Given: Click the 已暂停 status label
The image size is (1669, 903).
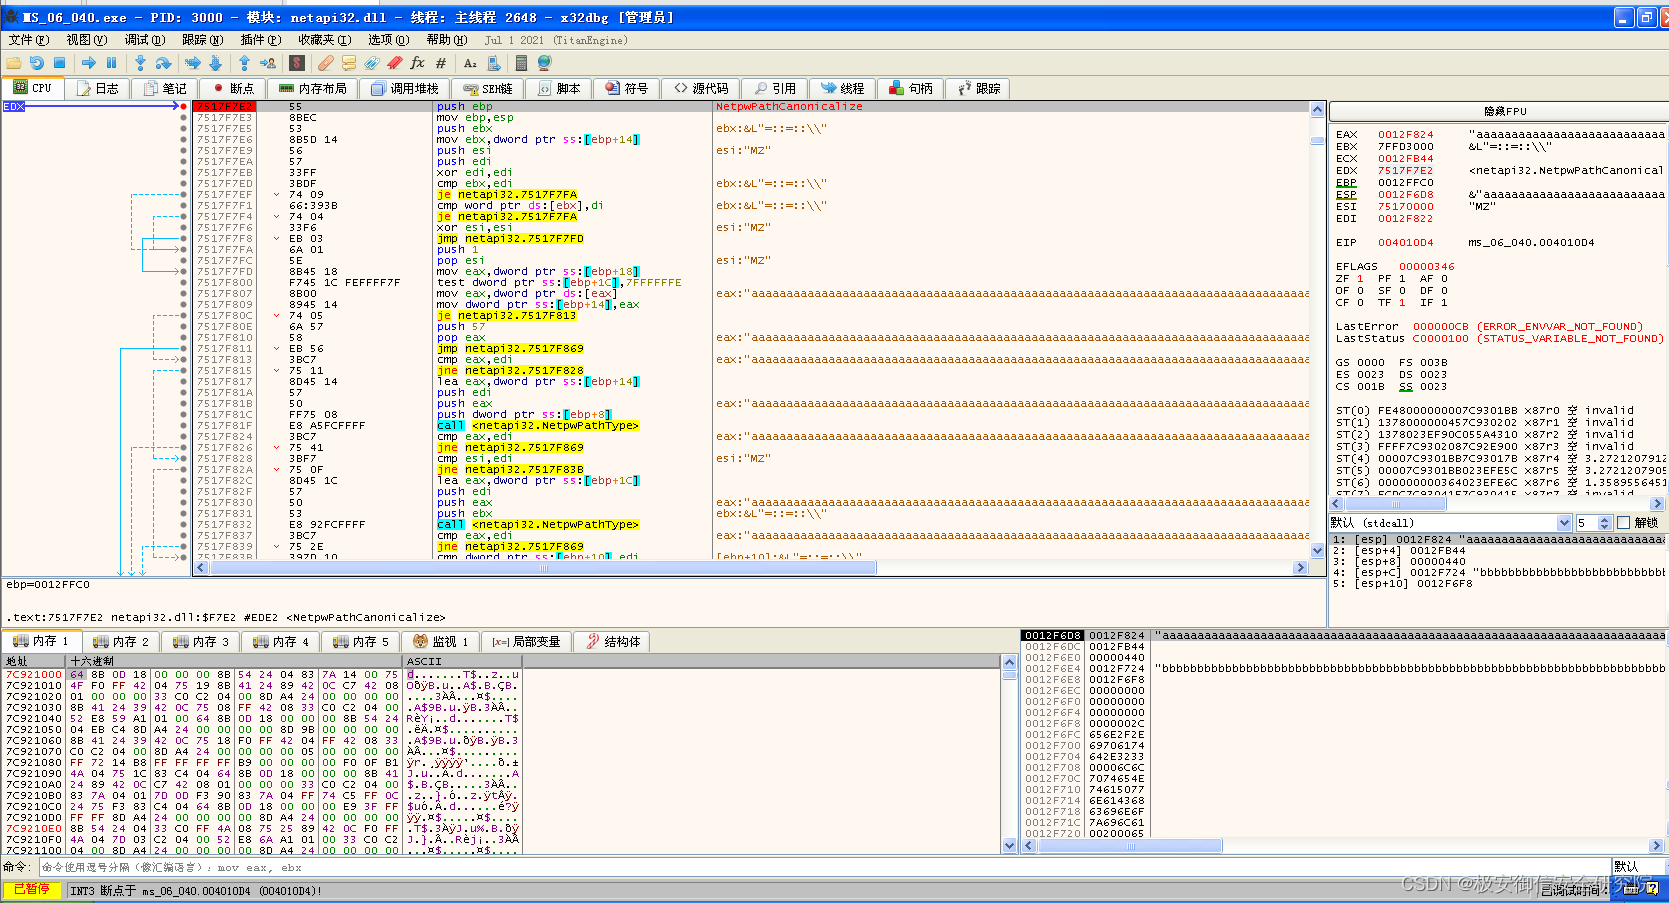Looking at the screenshot, I should (32, 890).
